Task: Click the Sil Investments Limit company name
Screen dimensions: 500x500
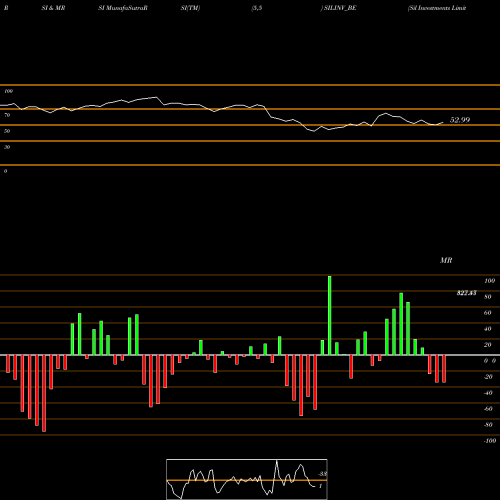Action: click(x=437, y=8)
